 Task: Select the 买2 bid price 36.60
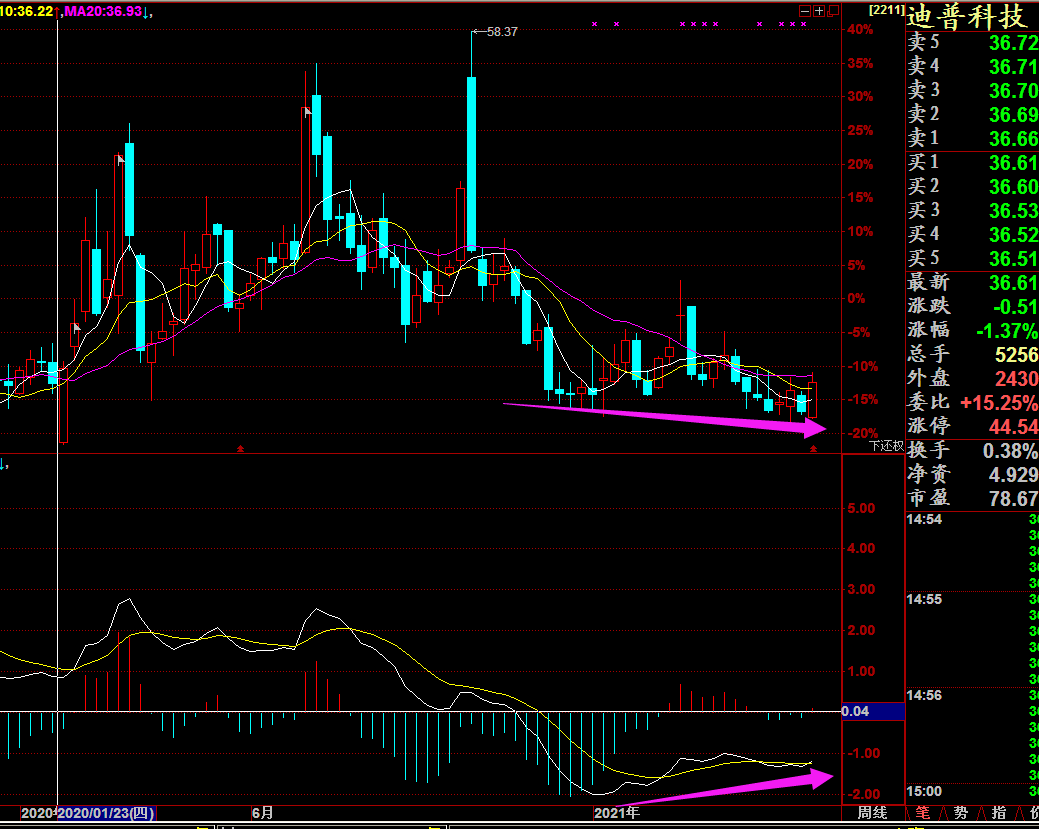tap(1014, 187)
